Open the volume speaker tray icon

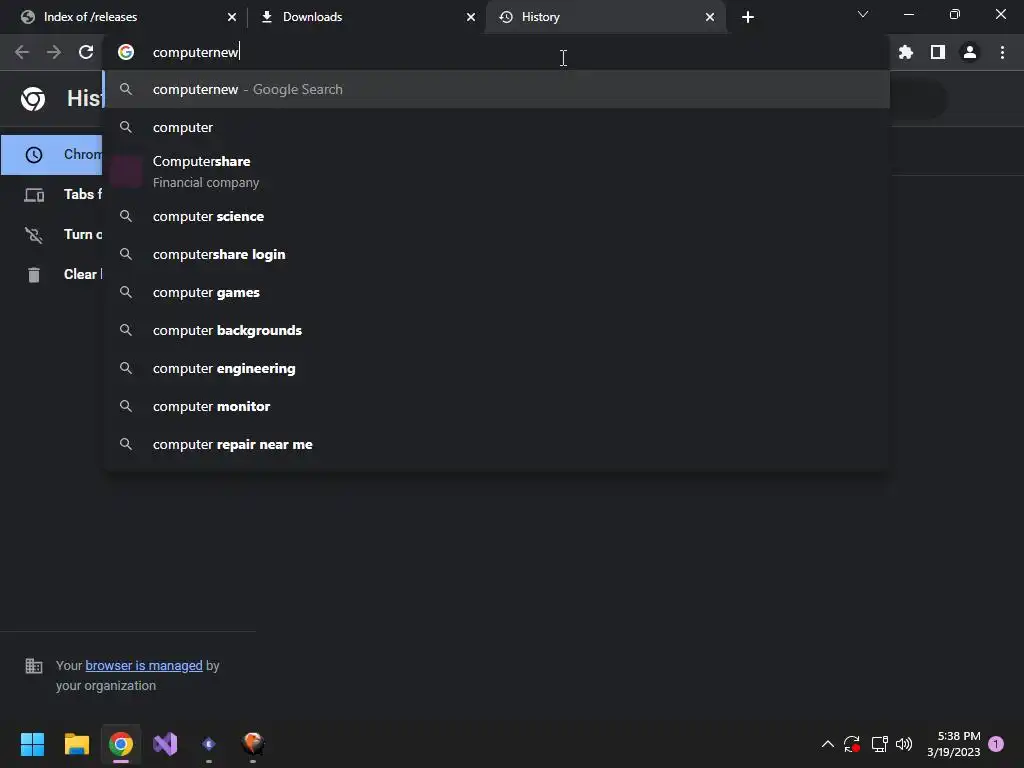(904, 744)
